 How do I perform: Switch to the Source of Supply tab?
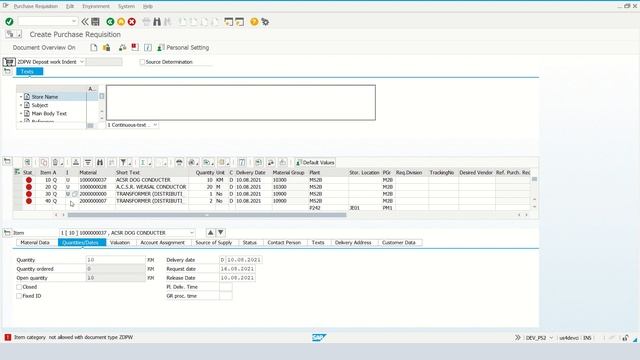[x=213, y=242]
